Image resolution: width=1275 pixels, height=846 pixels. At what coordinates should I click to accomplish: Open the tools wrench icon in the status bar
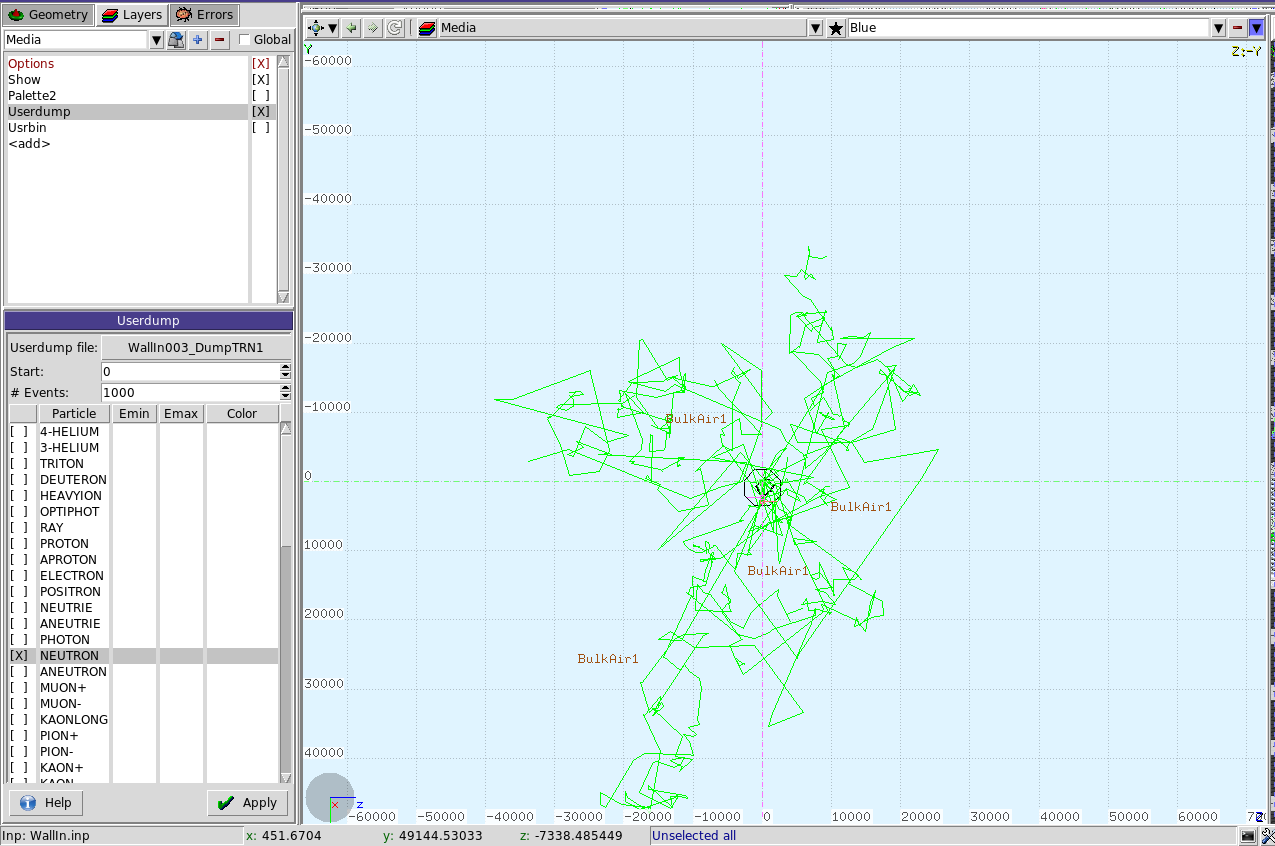click(x=1266, y=835)
